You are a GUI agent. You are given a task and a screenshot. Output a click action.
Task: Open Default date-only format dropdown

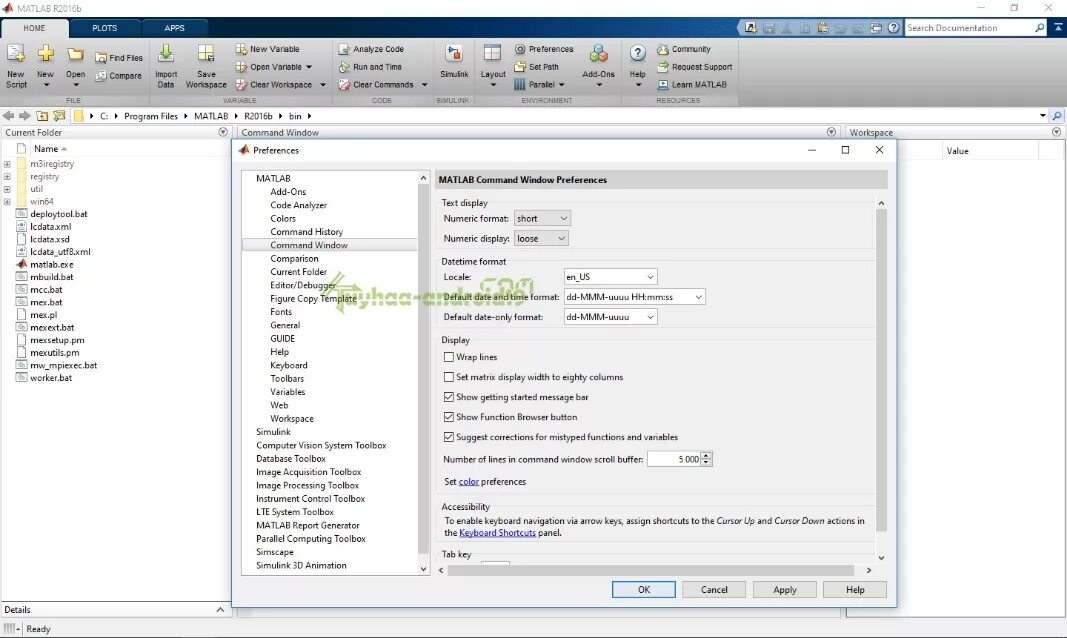tap(610, 317)
